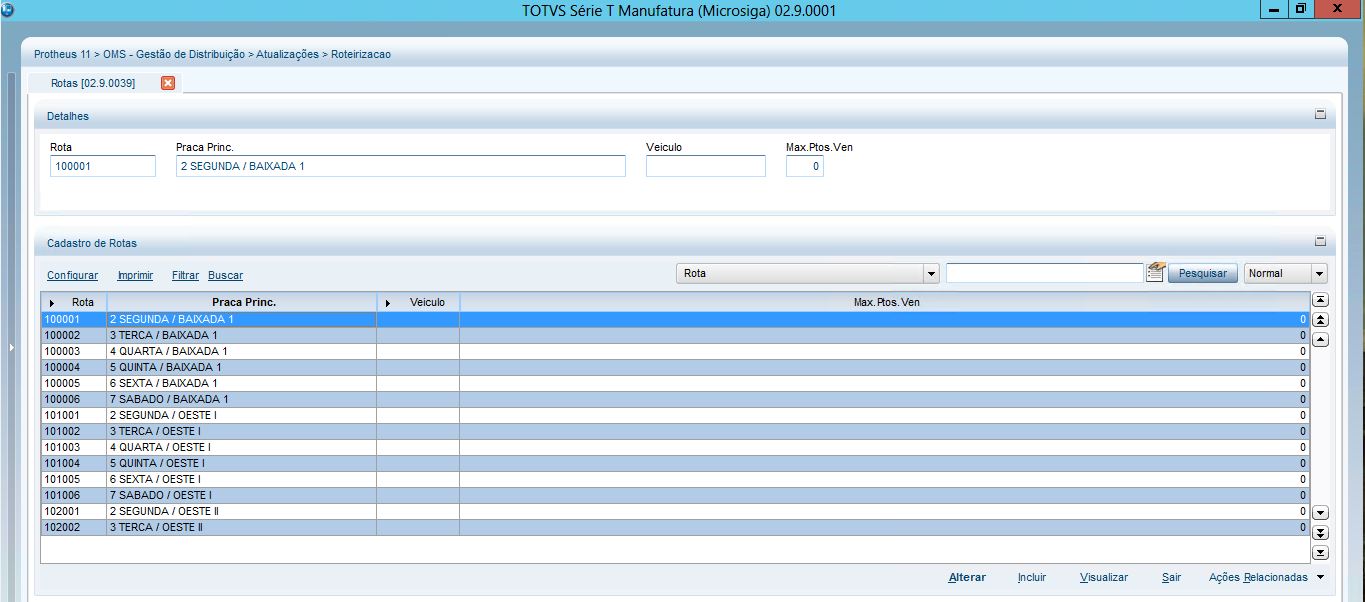Click the Praca Princ. column header

click(242, 302)
